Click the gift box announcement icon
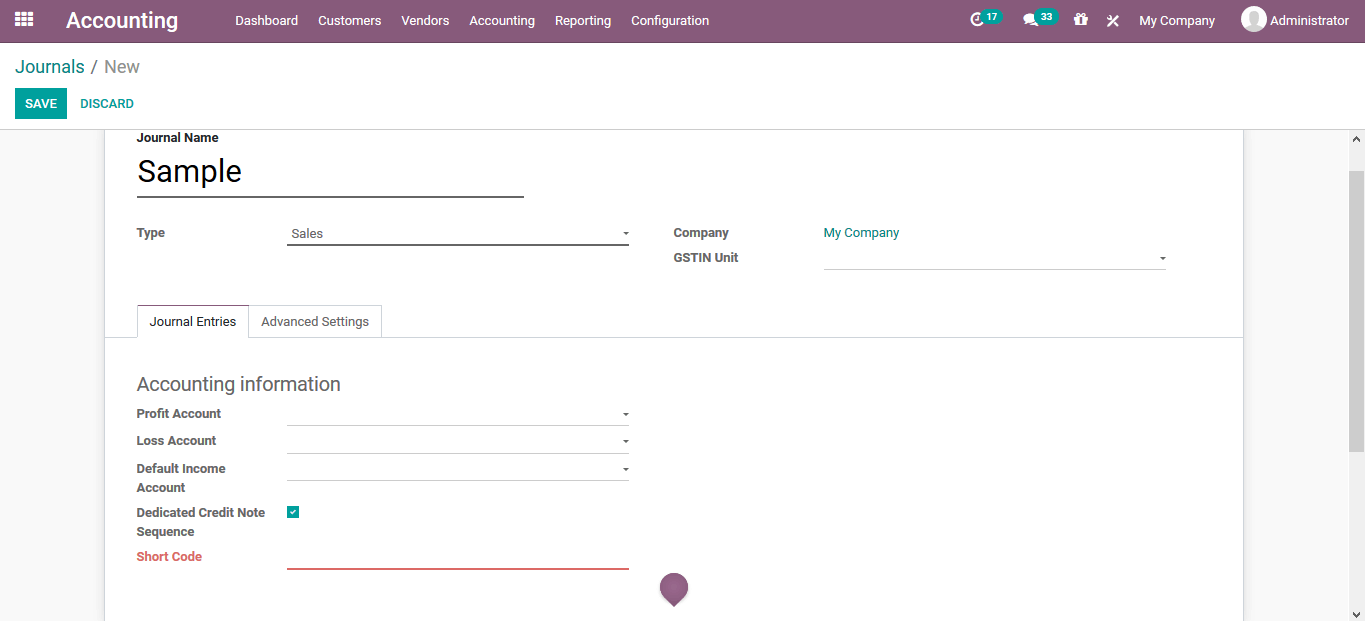Viewport: 1365px width, 621px height. click(x=1080, y=20)
